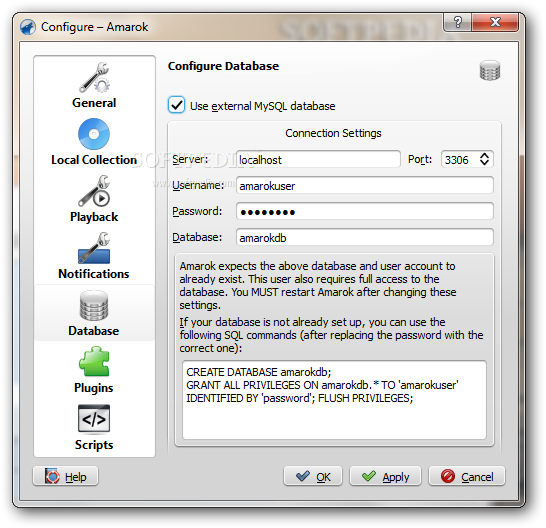The height and width of the screenshot is (528, 546).
Task: Click the Cancel button
Action: pos(467,476)
